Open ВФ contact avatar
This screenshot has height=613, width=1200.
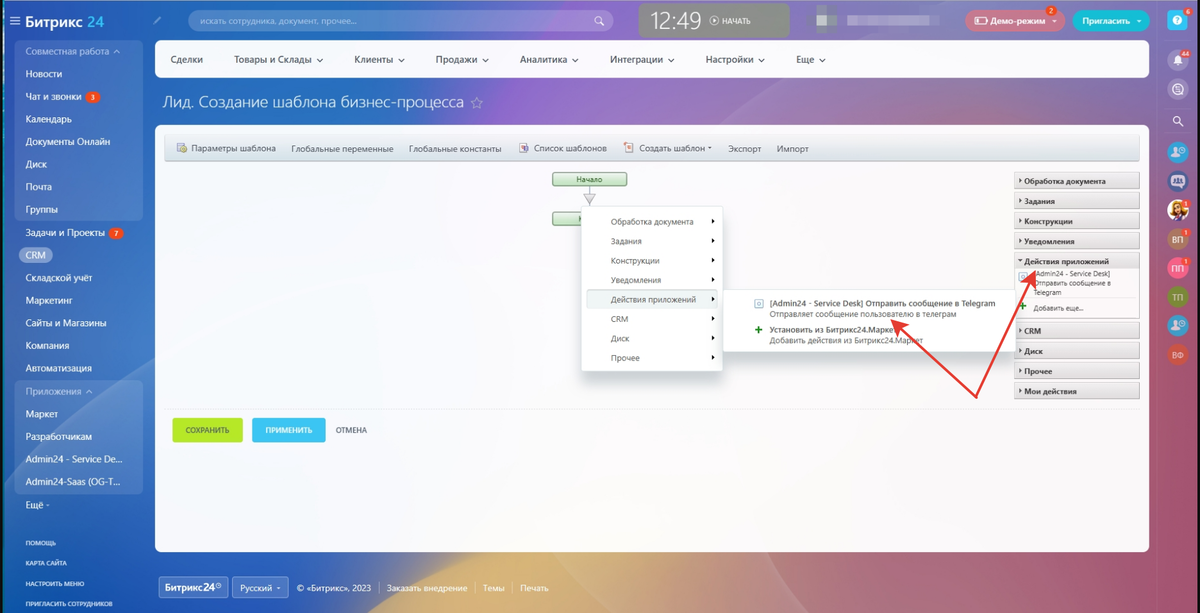point(1178,355)
